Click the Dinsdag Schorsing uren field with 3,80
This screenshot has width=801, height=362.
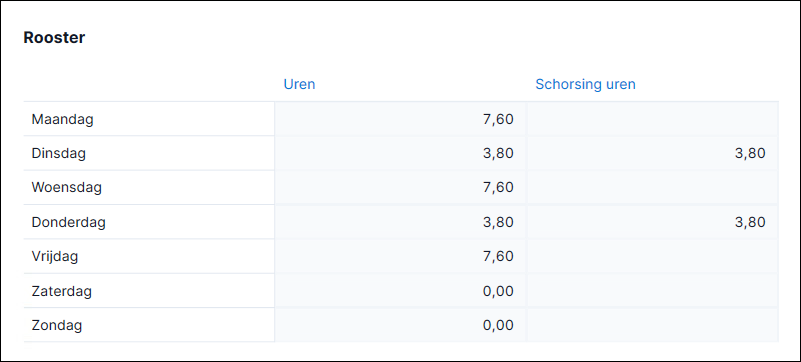click(652, 153)
